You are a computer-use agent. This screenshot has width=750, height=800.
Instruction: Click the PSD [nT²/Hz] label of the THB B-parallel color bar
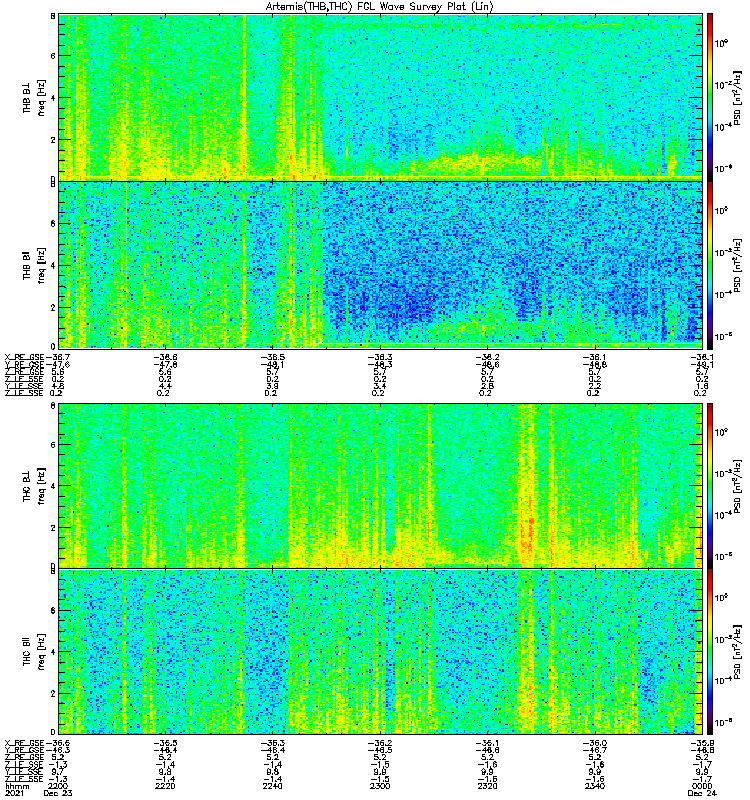pyautogui.click(x=738, y=265)
